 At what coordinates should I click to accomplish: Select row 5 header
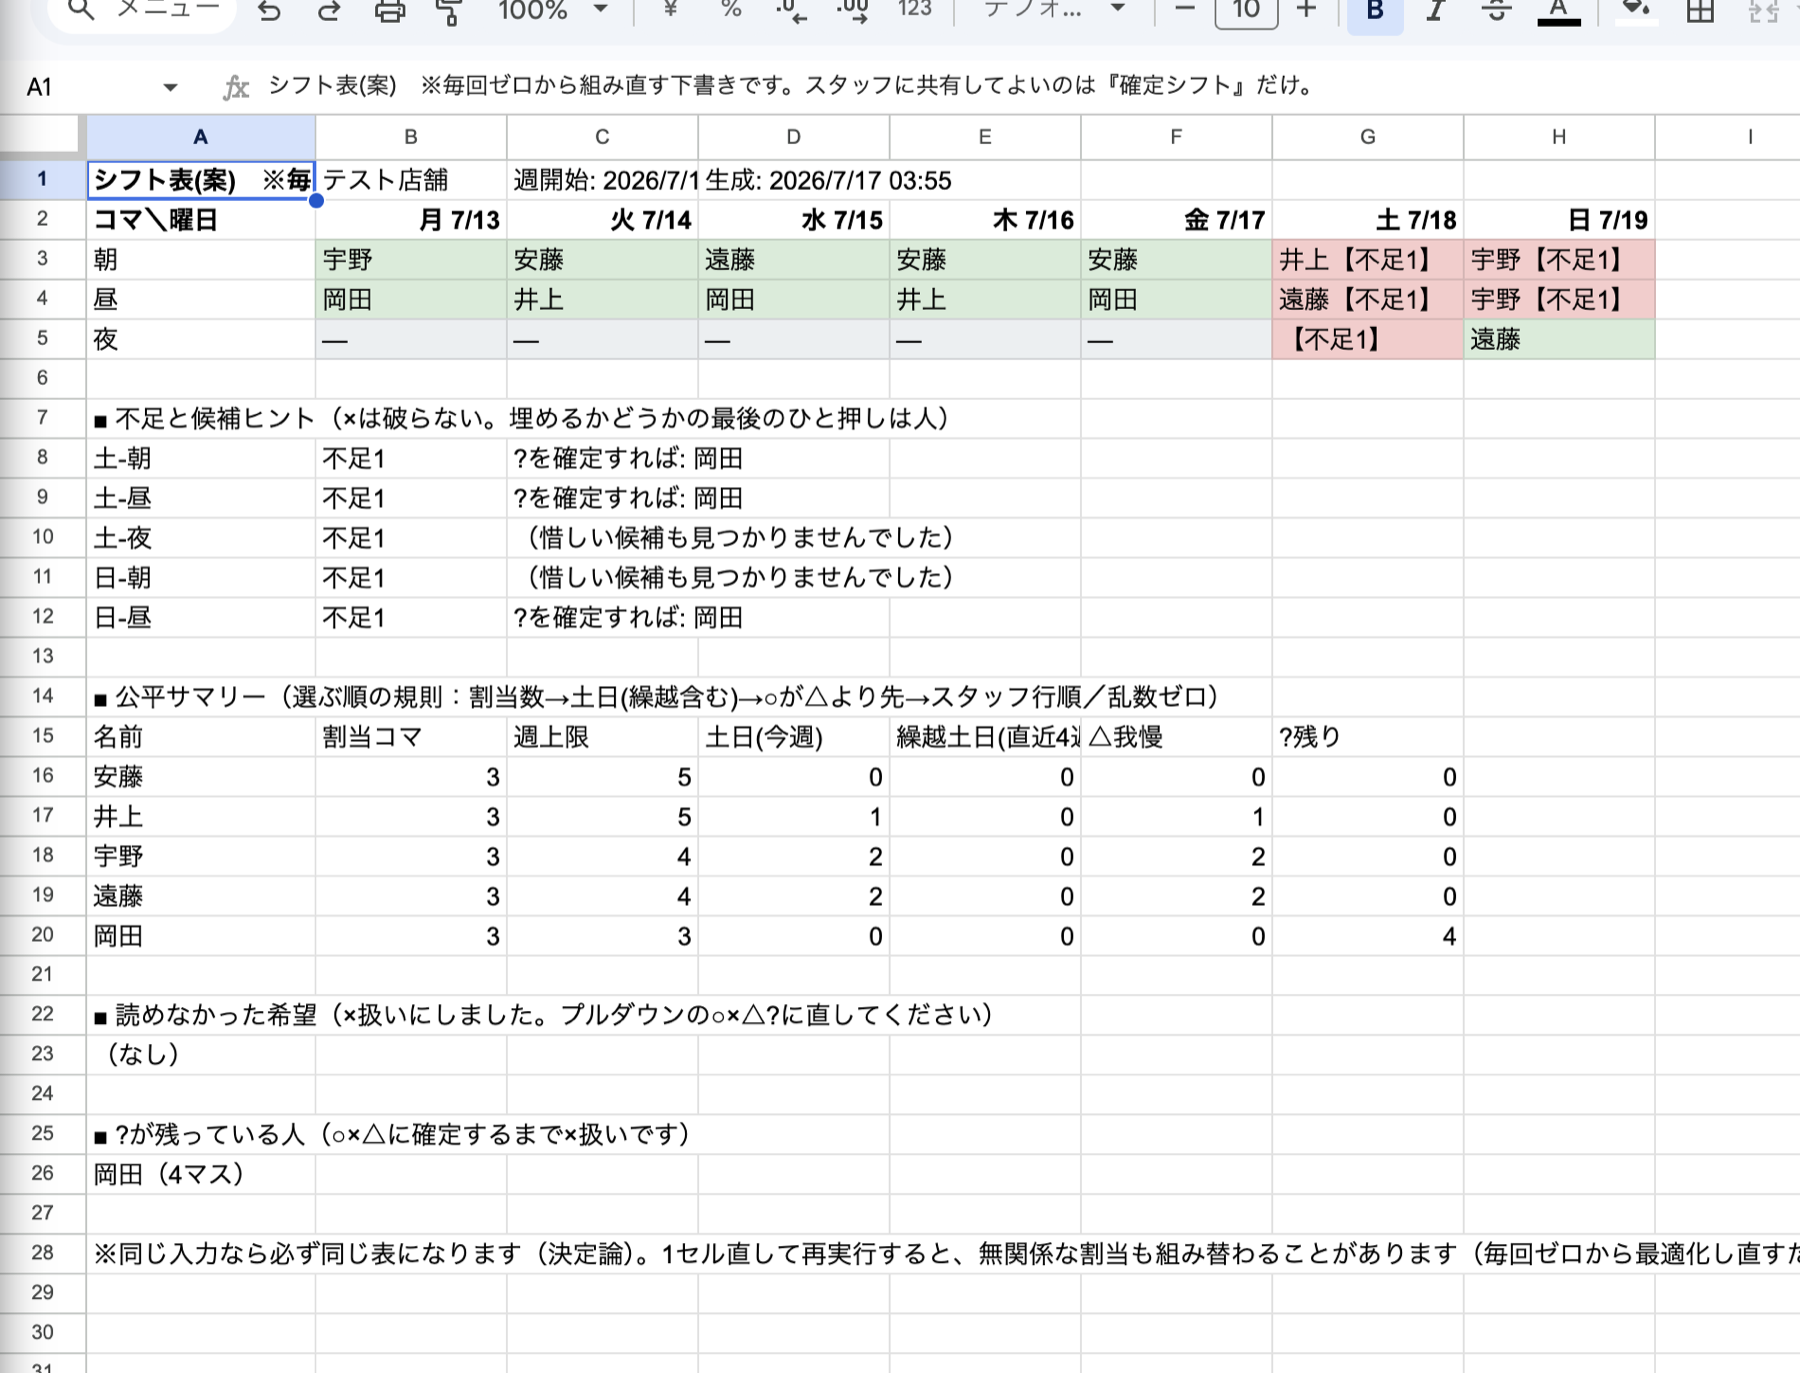(42, 338)
